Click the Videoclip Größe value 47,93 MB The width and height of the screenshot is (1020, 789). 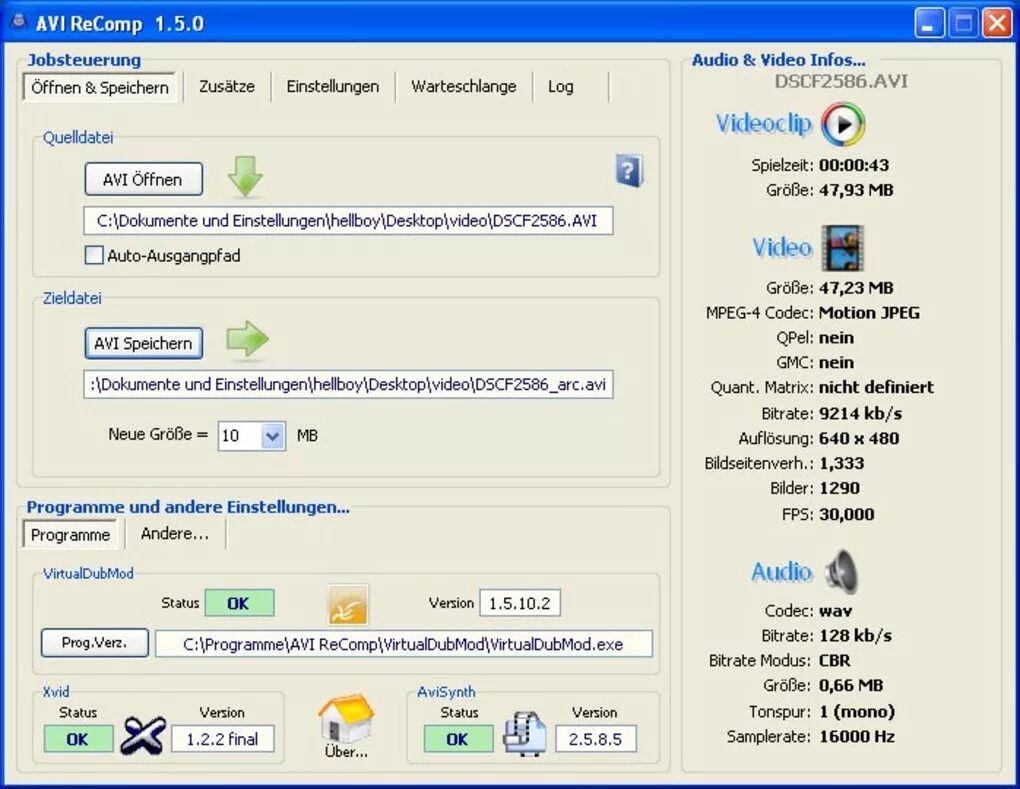856,191
